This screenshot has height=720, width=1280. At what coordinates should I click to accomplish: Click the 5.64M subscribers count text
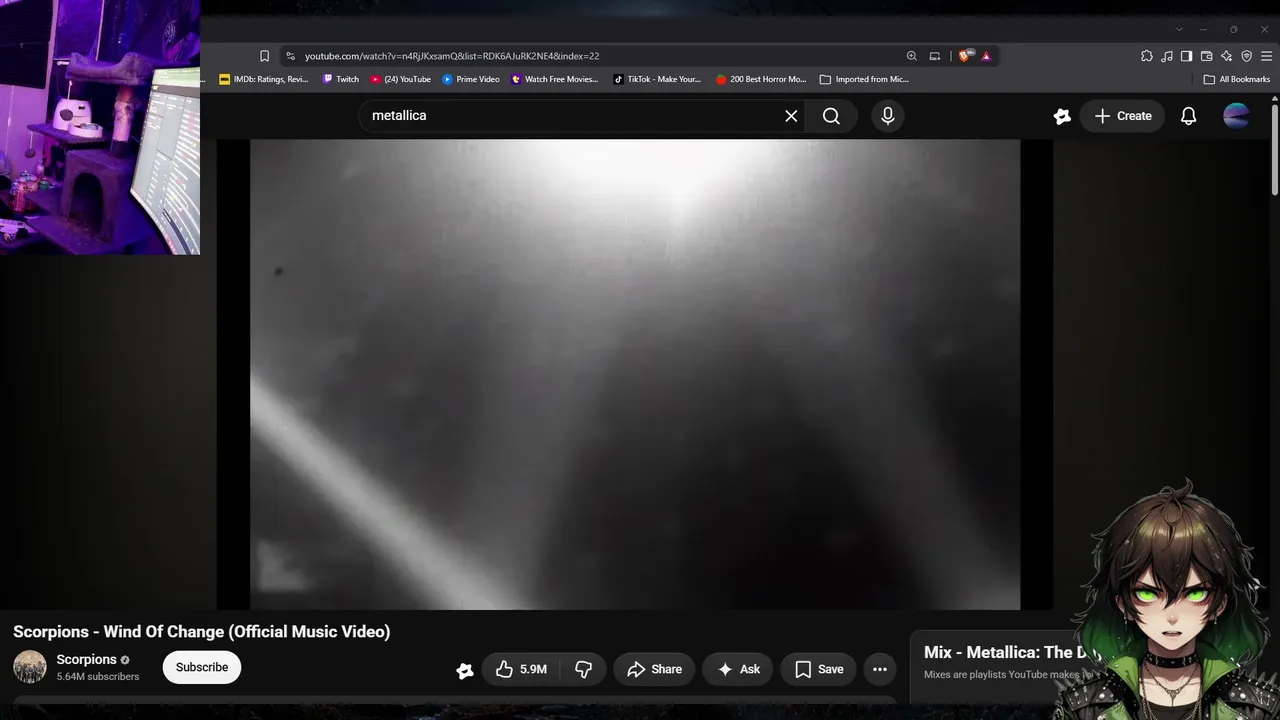coord(98,677)
